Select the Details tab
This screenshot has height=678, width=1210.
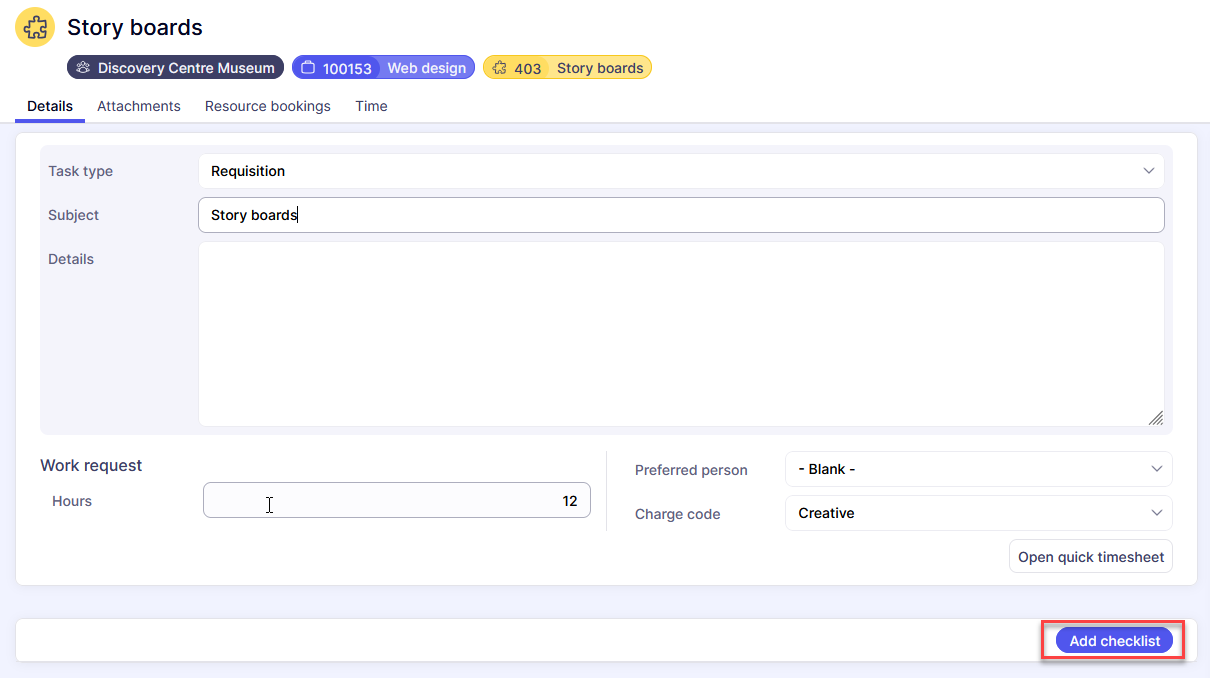(50, 106)
